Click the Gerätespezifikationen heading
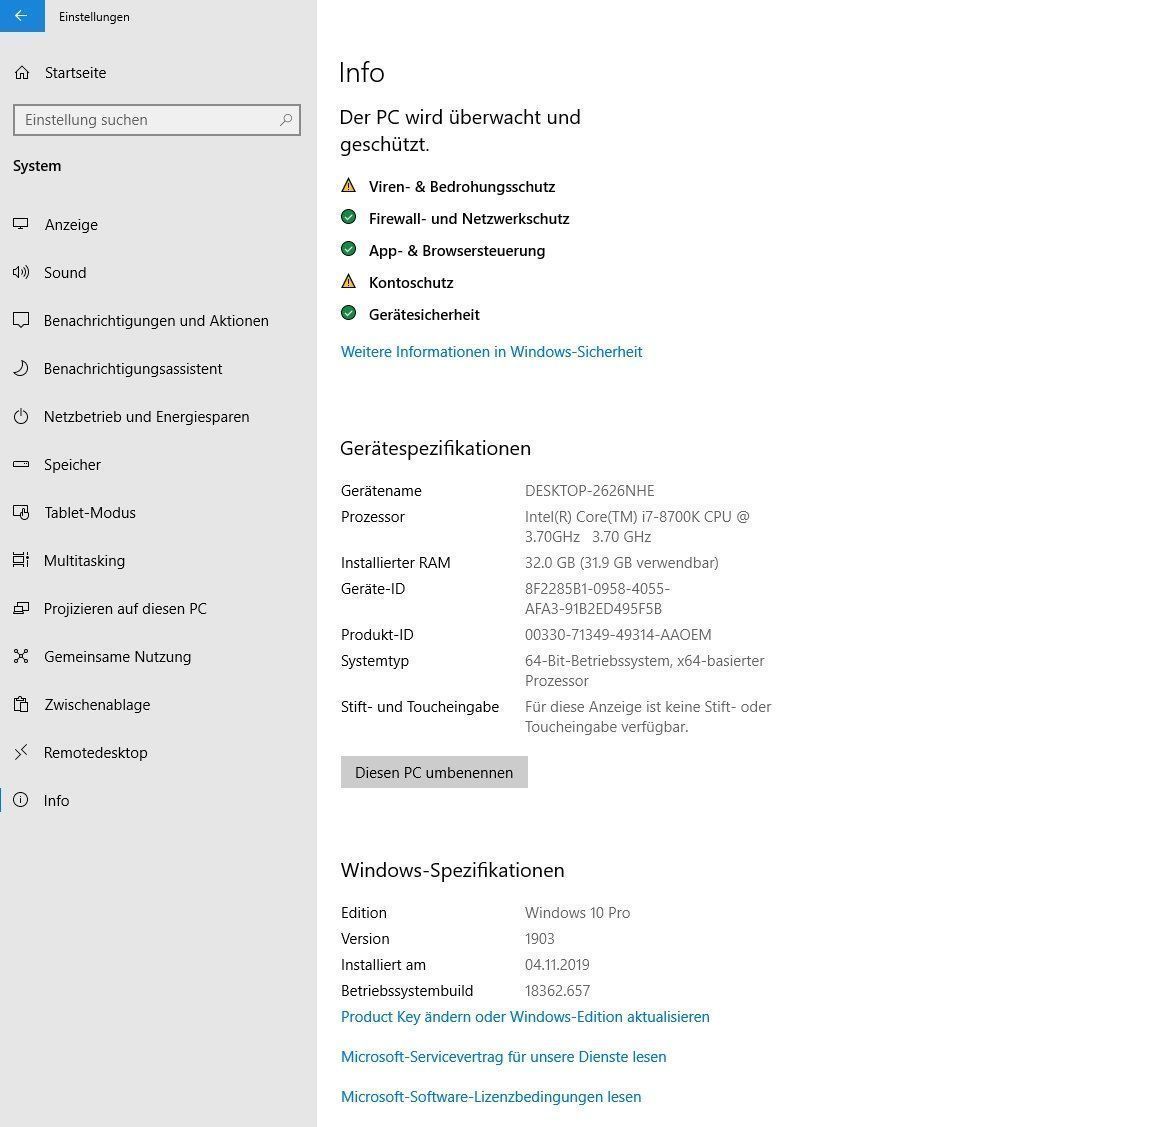The image size is (1153, 1127). coord(435,448)
